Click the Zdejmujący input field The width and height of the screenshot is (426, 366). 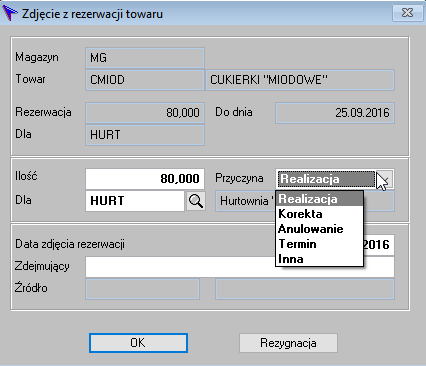coord(240,267)
